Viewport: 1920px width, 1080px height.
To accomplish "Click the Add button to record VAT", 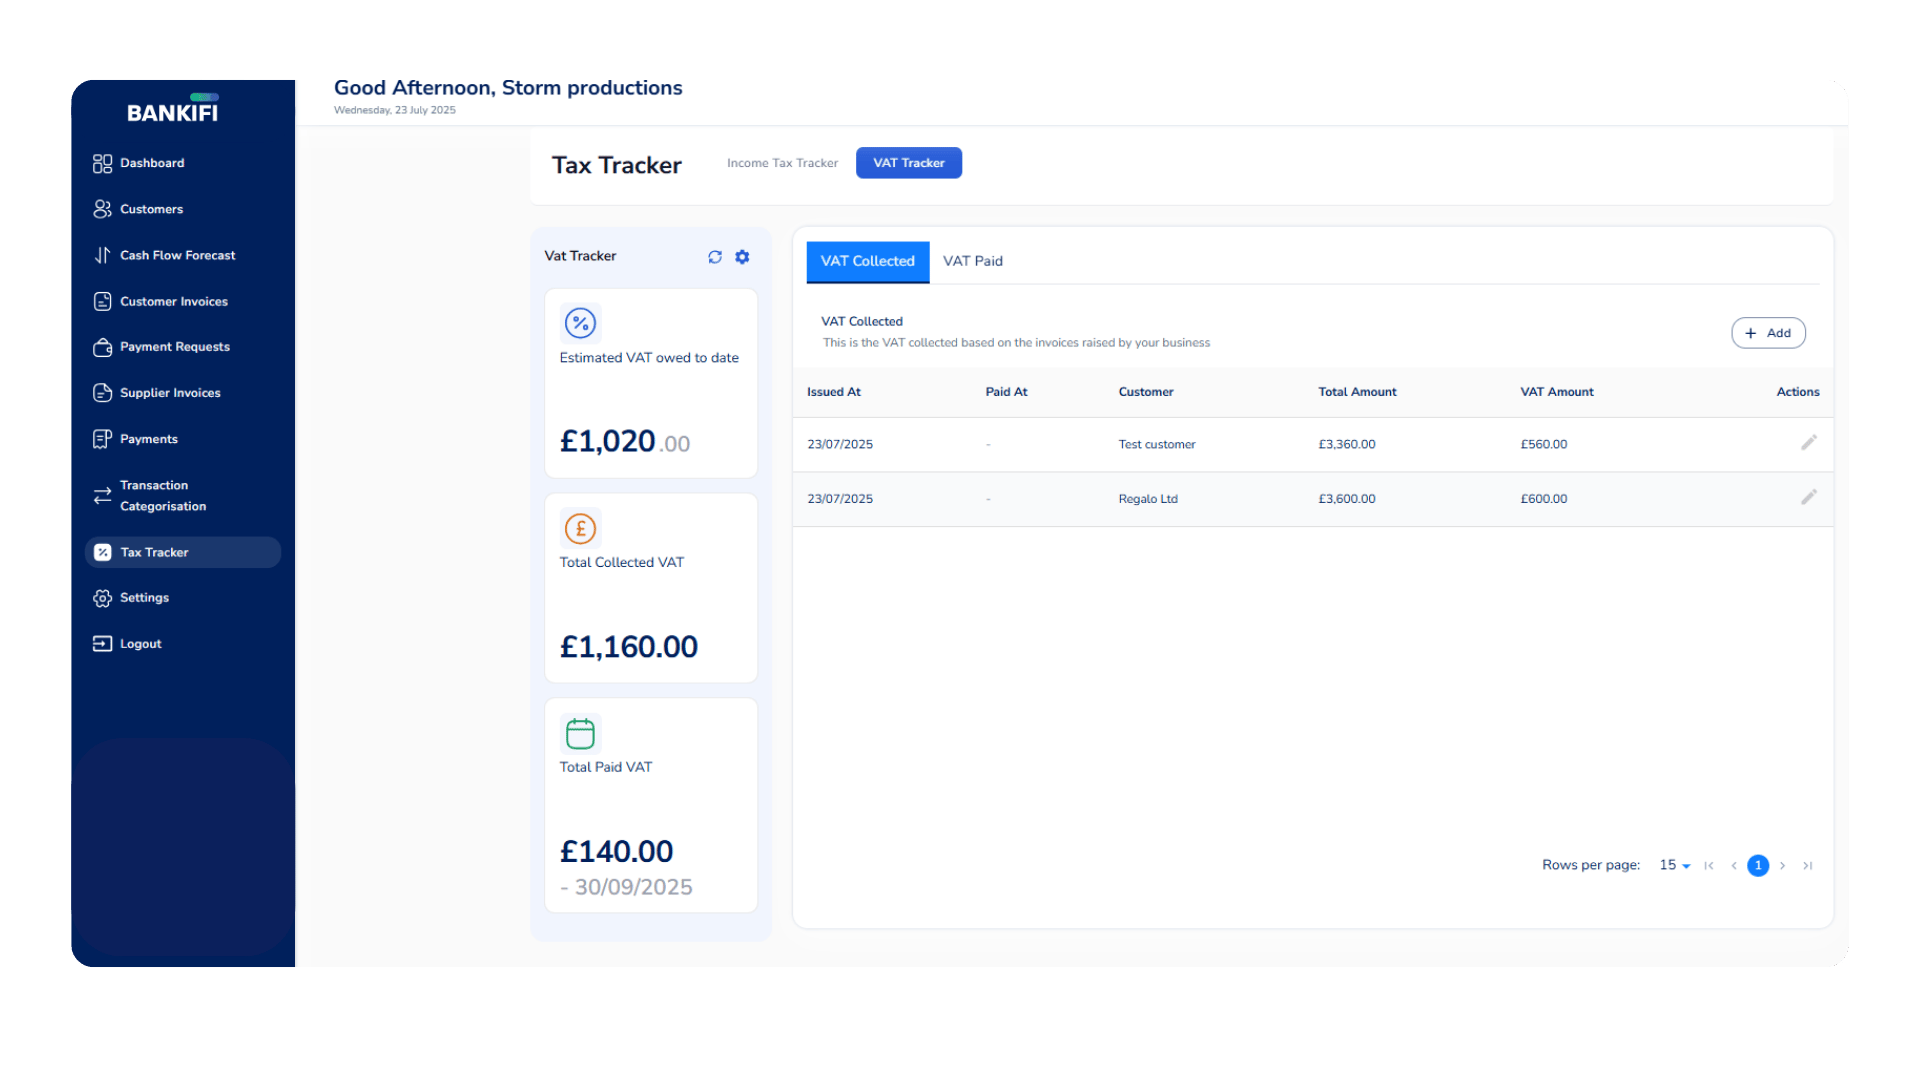I will click(x=1768, y=333).
